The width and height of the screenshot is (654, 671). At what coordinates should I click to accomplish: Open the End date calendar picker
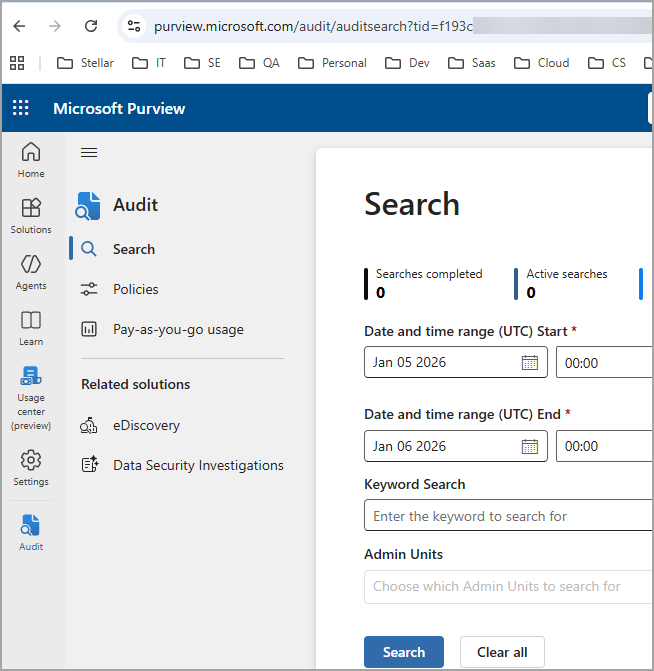(x=529, y=446)
